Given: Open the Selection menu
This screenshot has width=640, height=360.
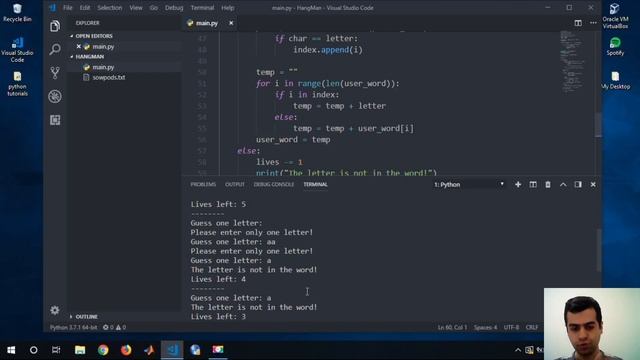Looking at the screenshot, I should 109,8.
